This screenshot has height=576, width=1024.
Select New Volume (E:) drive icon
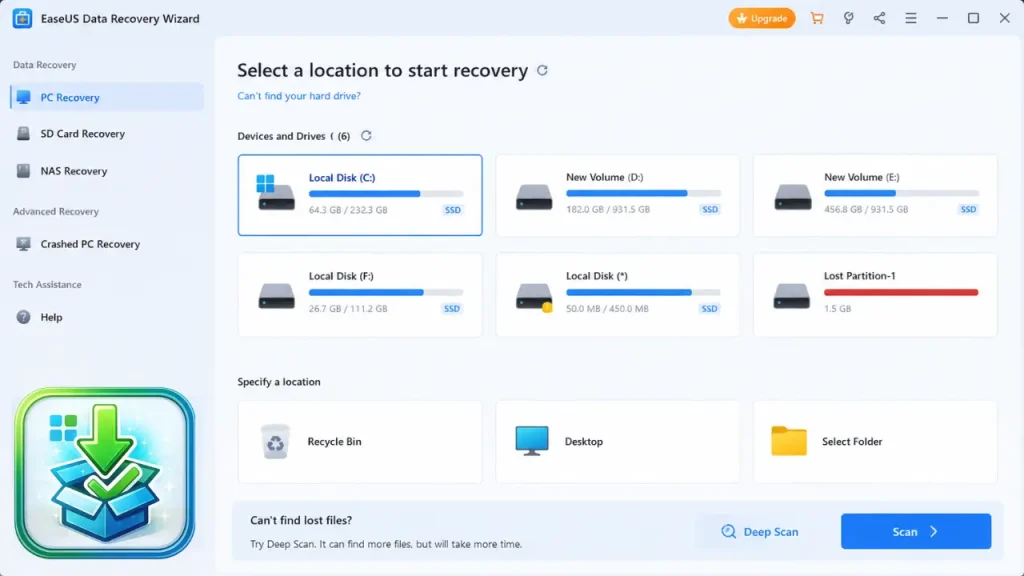(x=792, y=197)
